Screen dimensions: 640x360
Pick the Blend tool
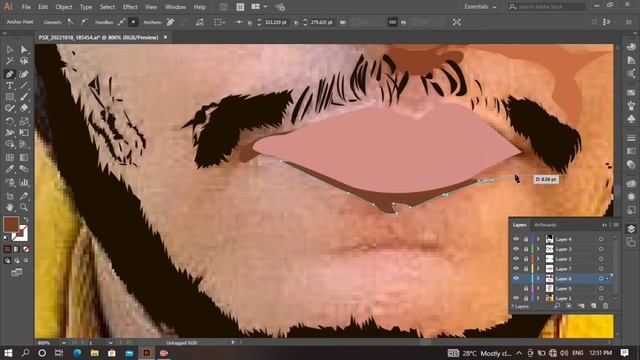click(x=24, y=169)
